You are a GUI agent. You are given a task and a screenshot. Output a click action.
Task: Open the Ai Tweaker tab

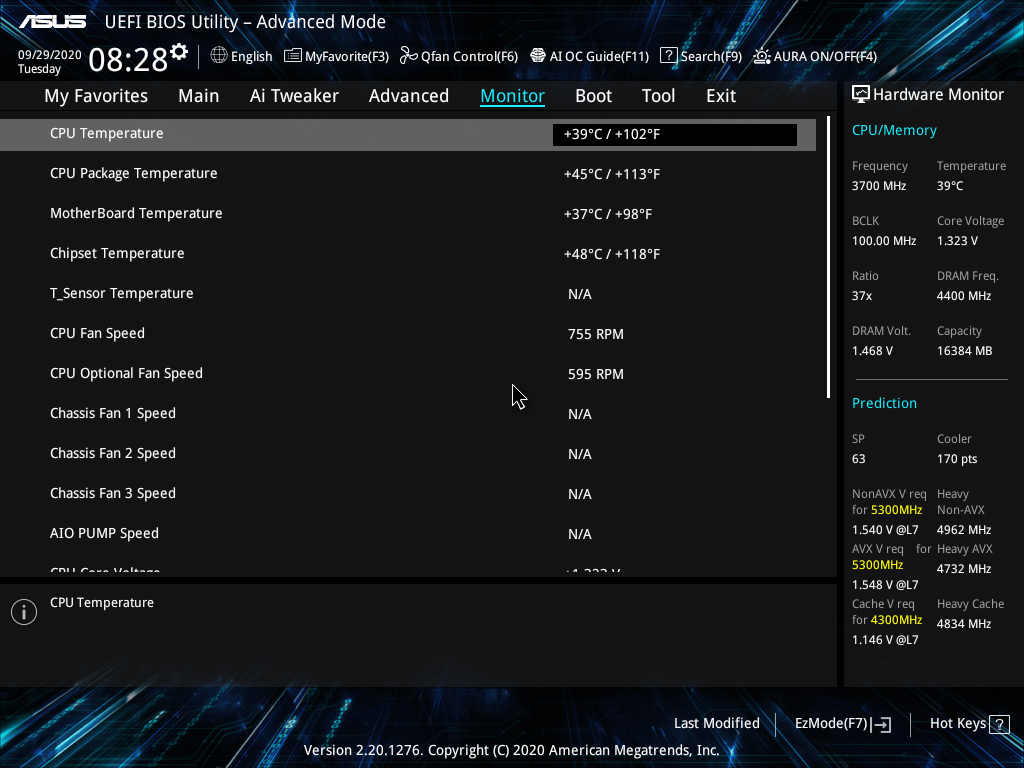tap(294, 96)
